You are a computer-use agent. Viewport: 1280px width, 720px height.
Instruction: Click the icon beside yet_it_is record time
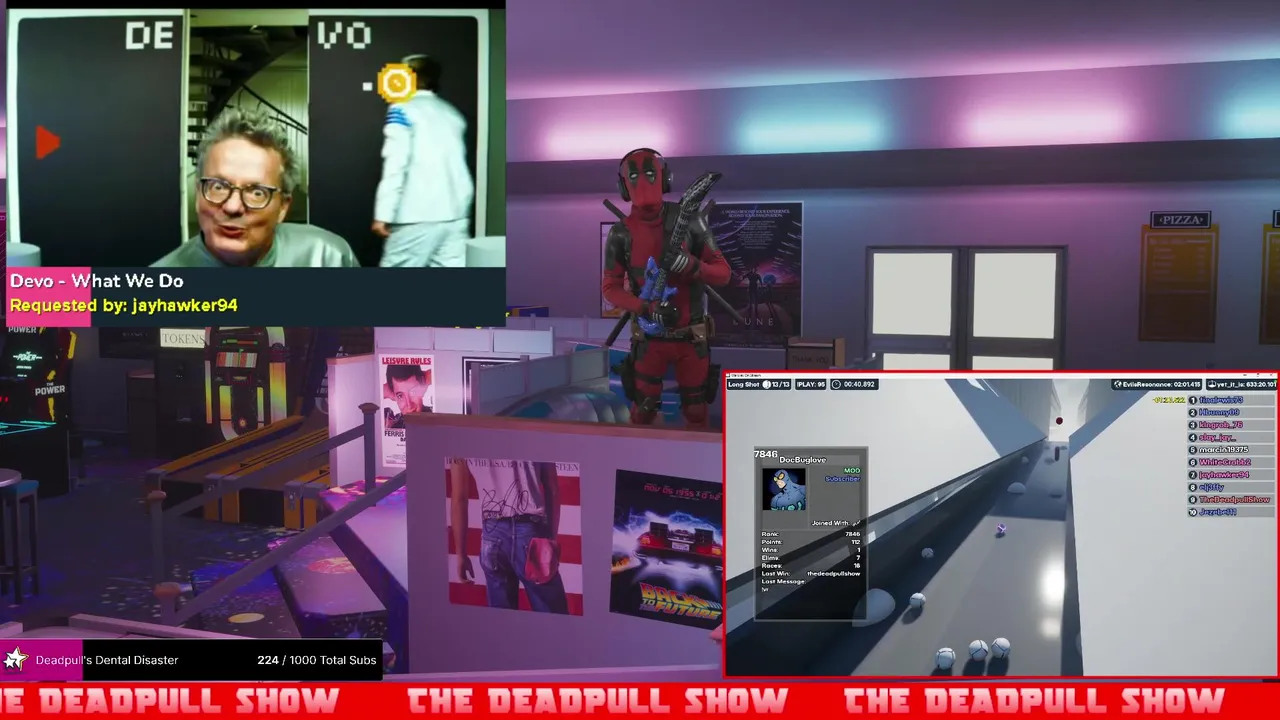(1210, 384)
